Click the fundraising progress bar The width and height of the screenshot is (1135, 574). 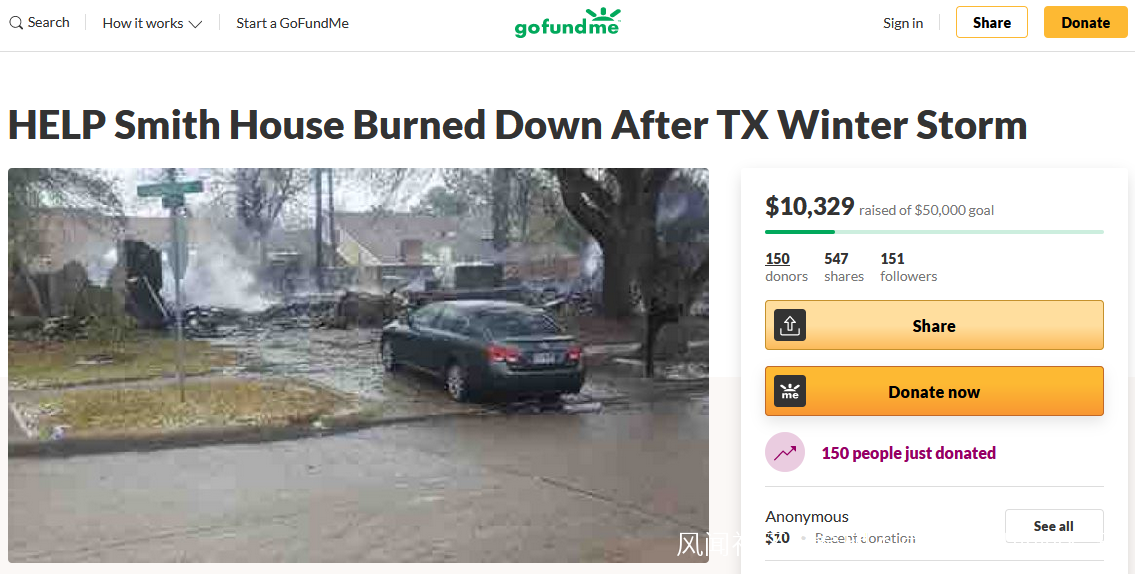point(934,232)
